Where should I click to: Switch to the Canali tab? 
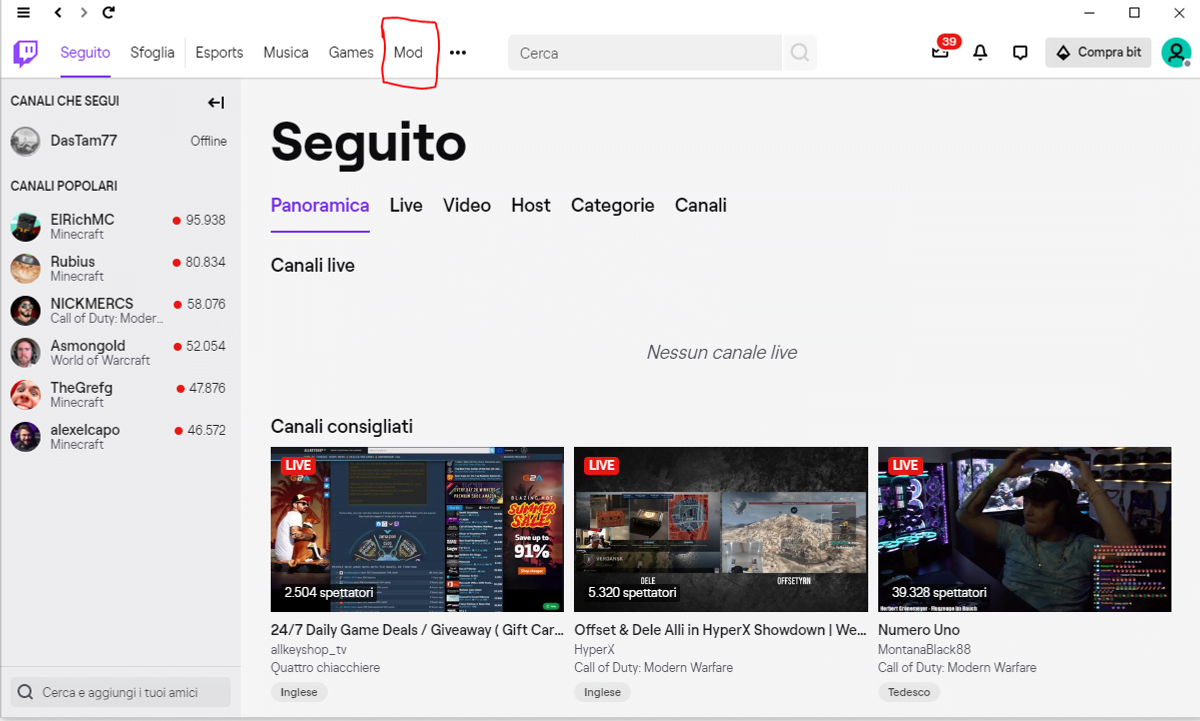tap(701, 205)
